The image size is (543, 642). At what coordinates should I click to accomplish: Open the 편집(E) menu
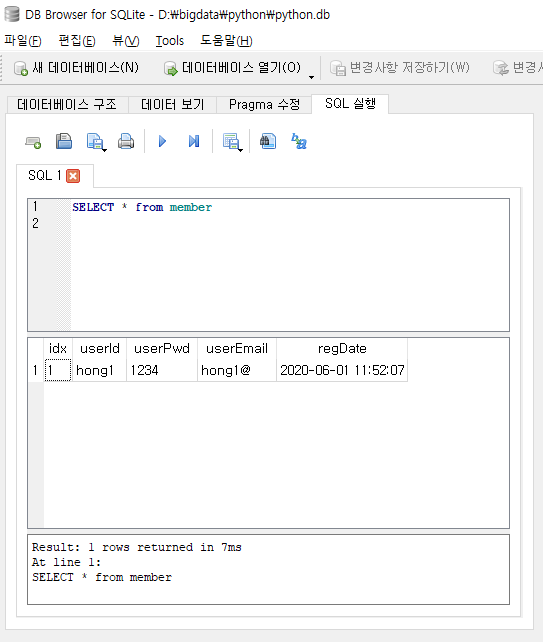click(x=77, y=41)
